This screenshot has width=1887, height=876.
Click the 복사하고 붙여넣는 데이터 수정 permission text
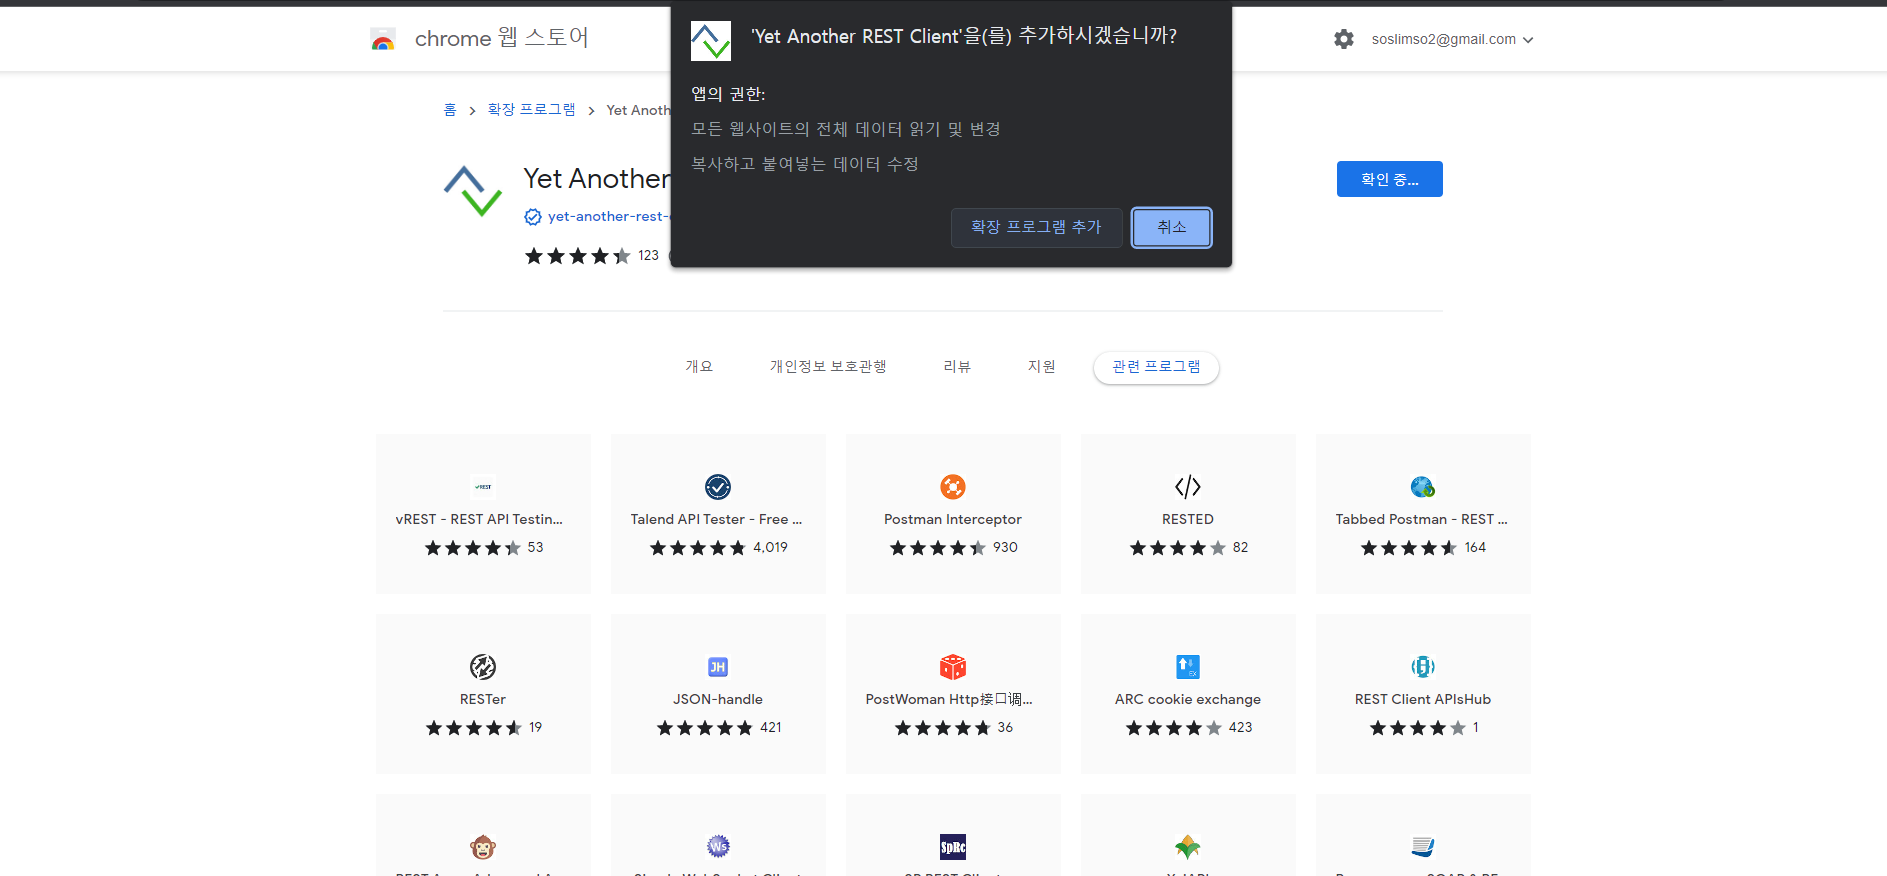coord(805,164)
